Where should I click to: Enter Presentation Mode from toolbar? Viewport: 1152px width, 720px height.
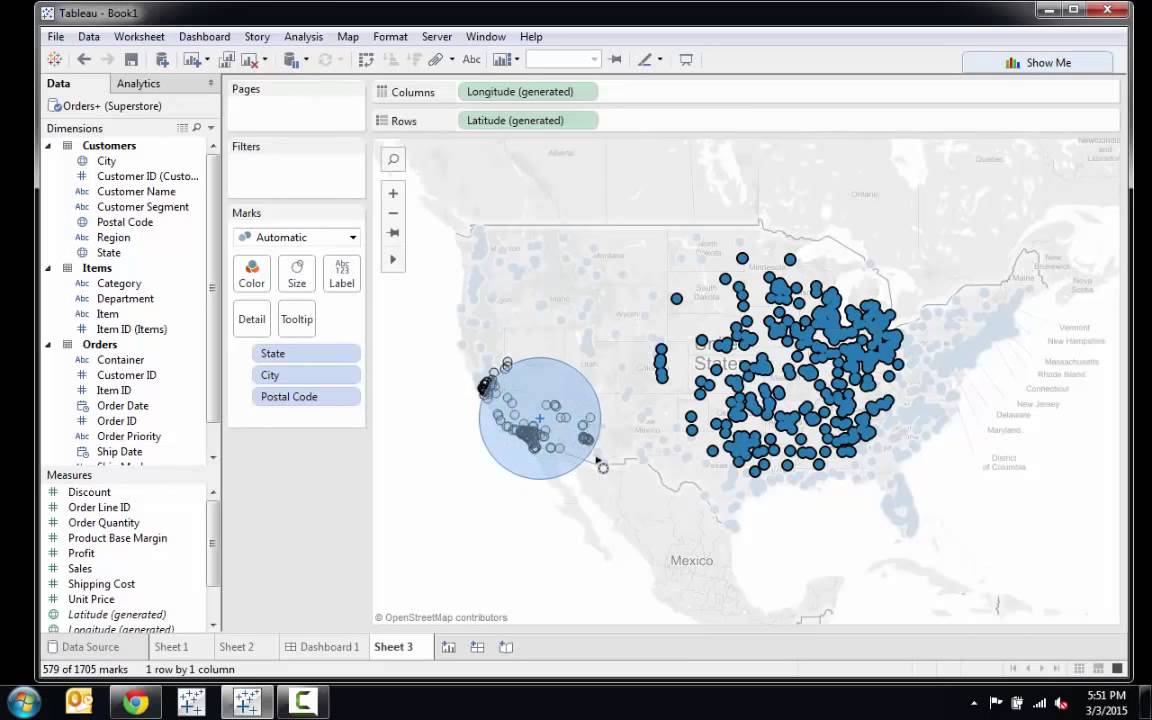coord(686,60)
